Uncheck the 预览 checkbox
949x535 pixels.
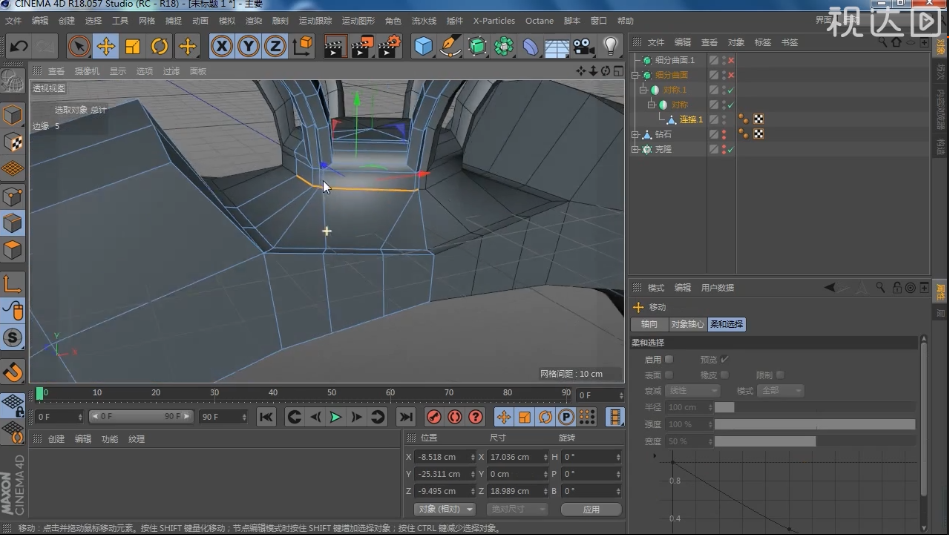[x=724, y=359]
